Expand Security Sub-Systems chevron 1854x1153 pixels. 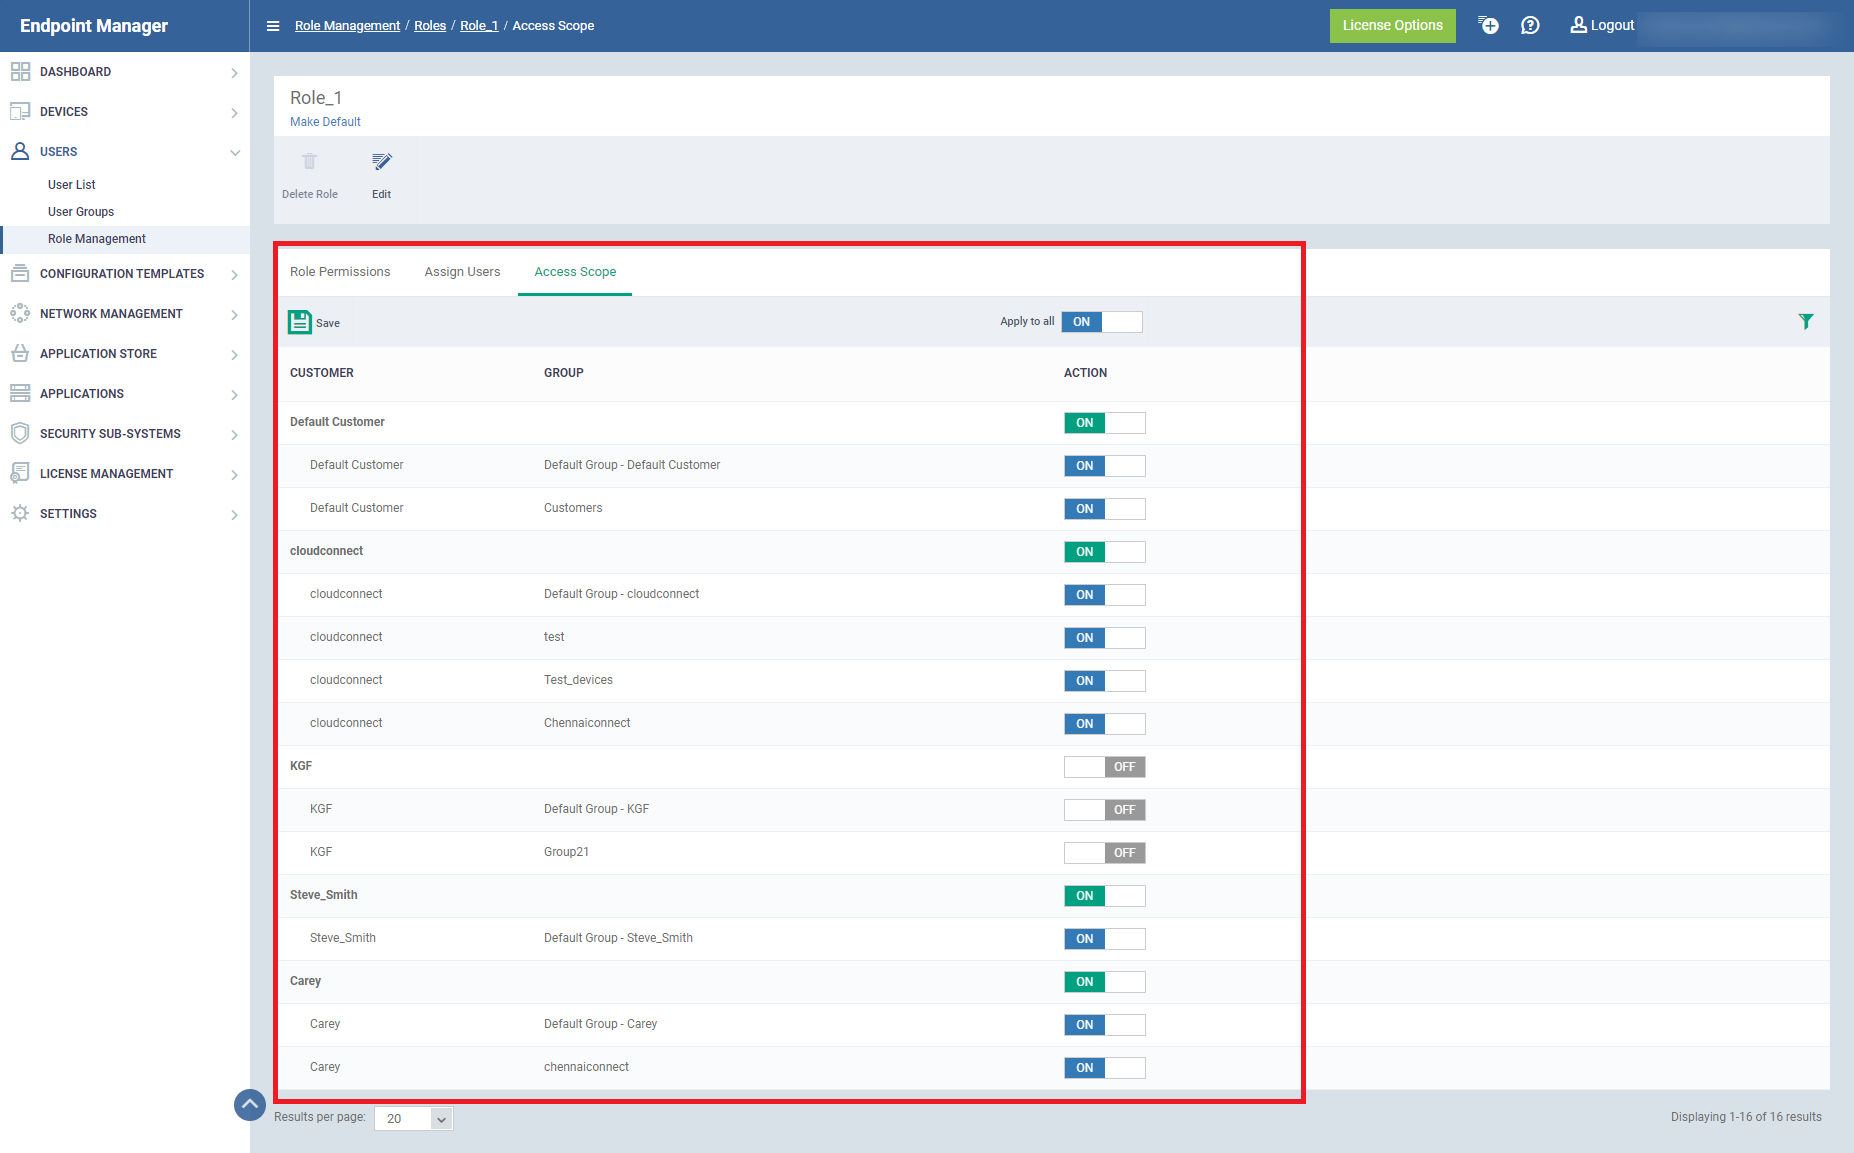pyautogui.click(x=234, y=435)
